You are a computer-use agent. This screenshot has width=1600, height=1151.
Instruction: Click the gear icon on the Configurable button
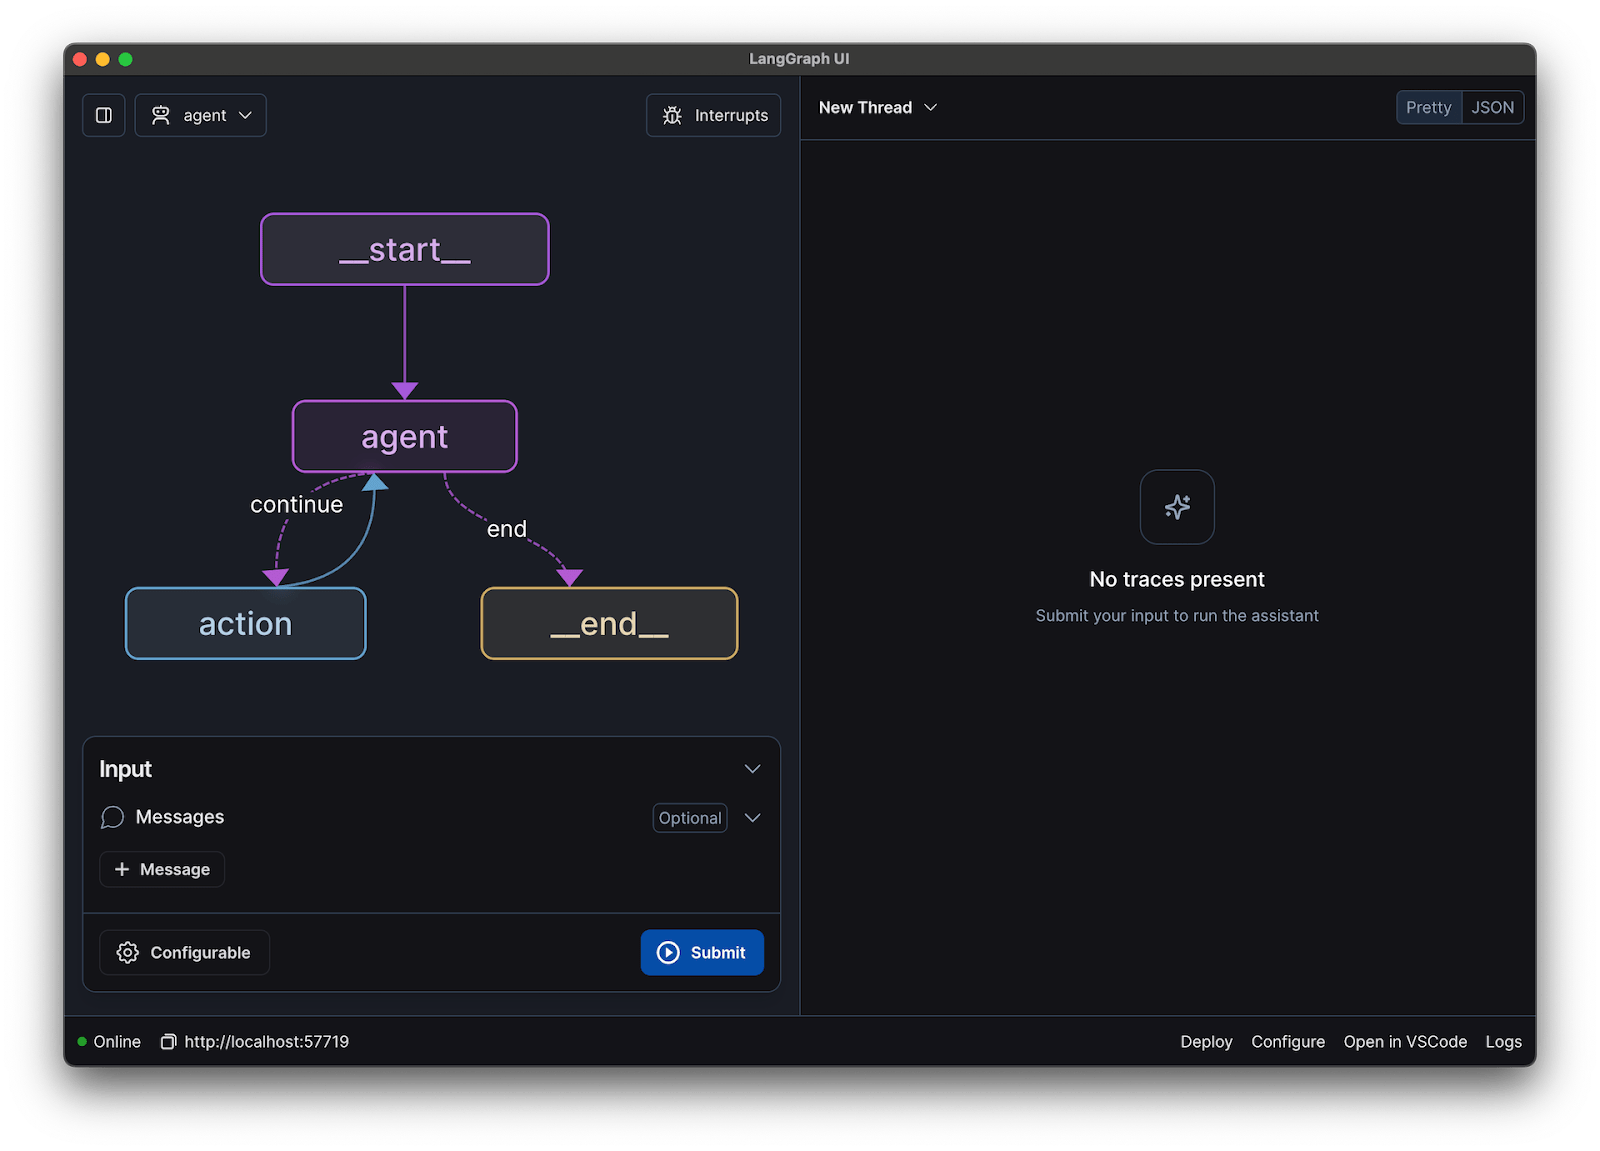[127, 952]
